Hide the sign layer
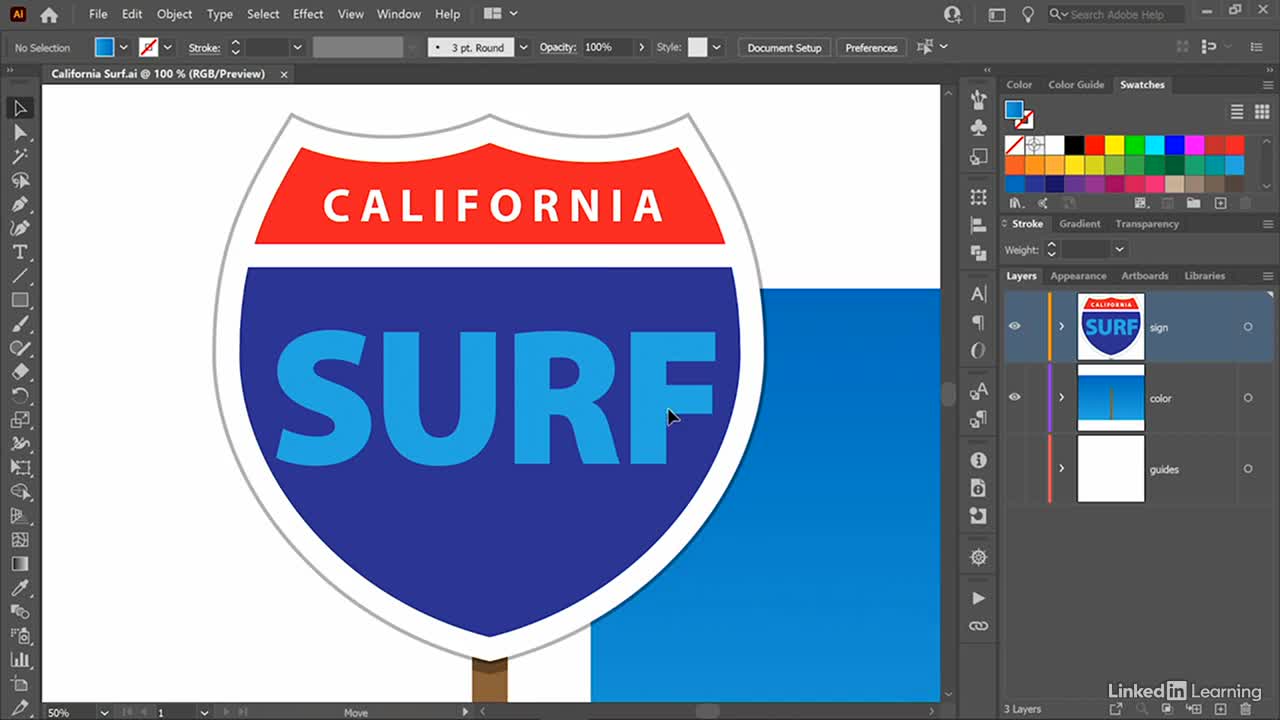The image size is (1280, 720). [x=1014, y=326]
